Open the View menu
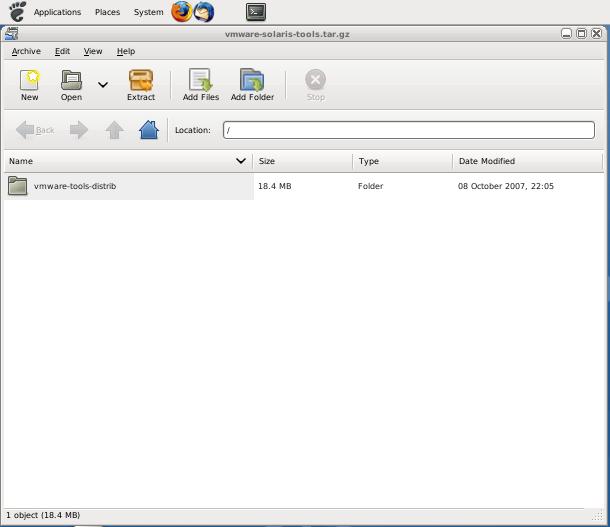610x527 pixels. point(93,51)
